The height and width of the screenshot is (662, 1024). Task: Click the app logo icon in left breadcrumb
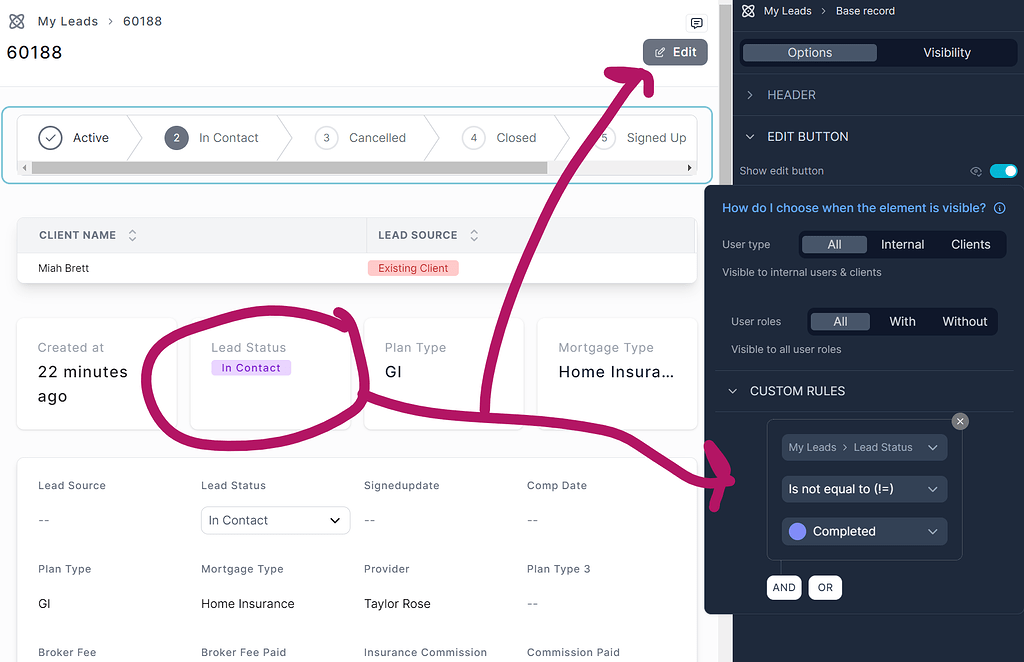click(x=16, y=20)
